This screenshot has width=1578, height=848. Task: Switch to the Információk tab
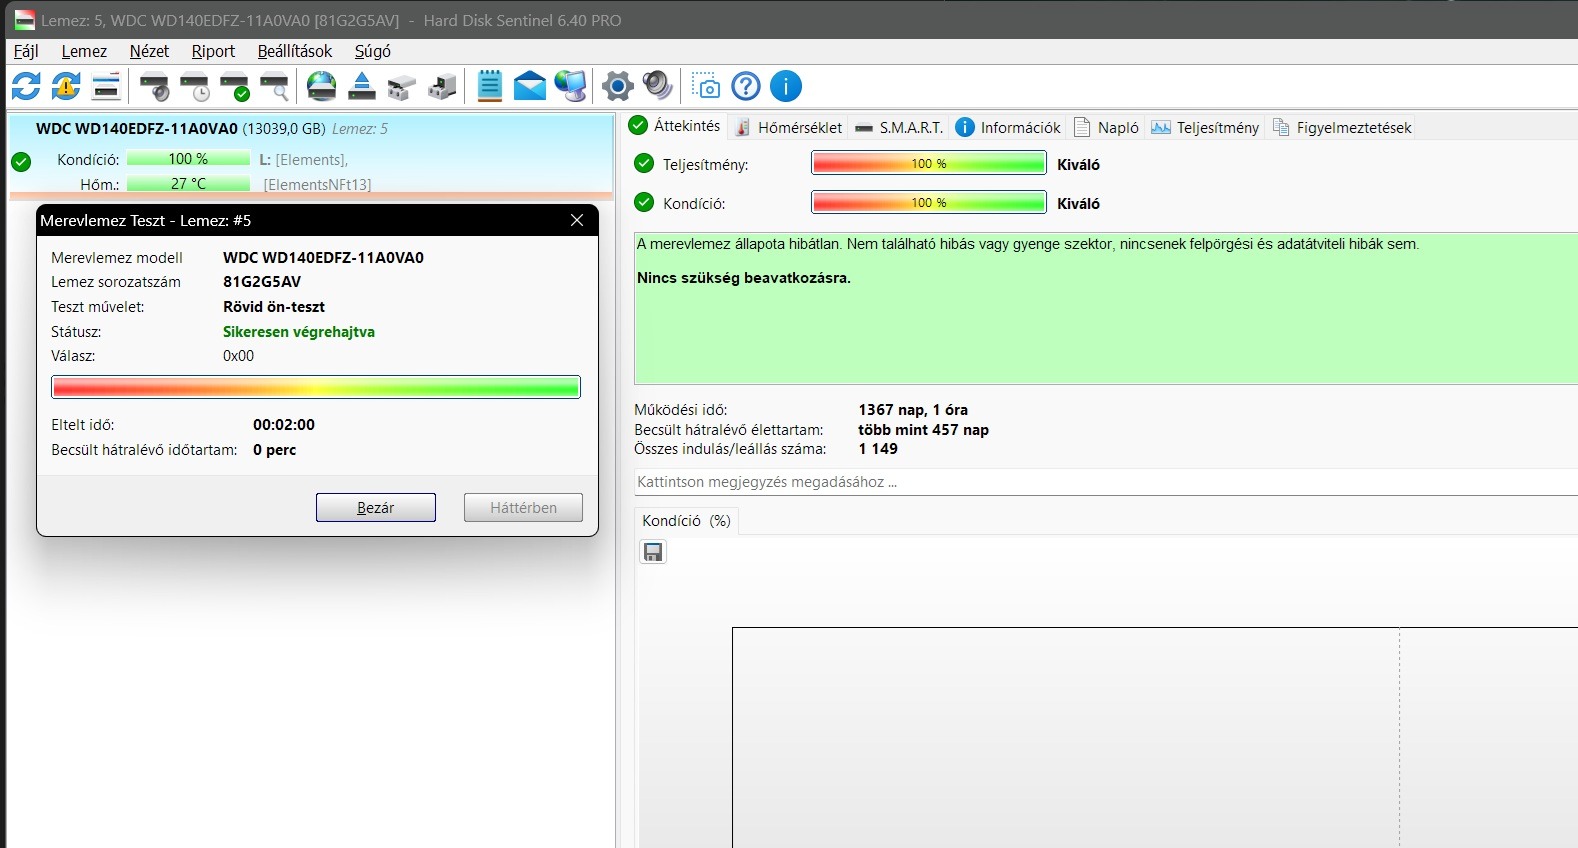pos(1008,127)
